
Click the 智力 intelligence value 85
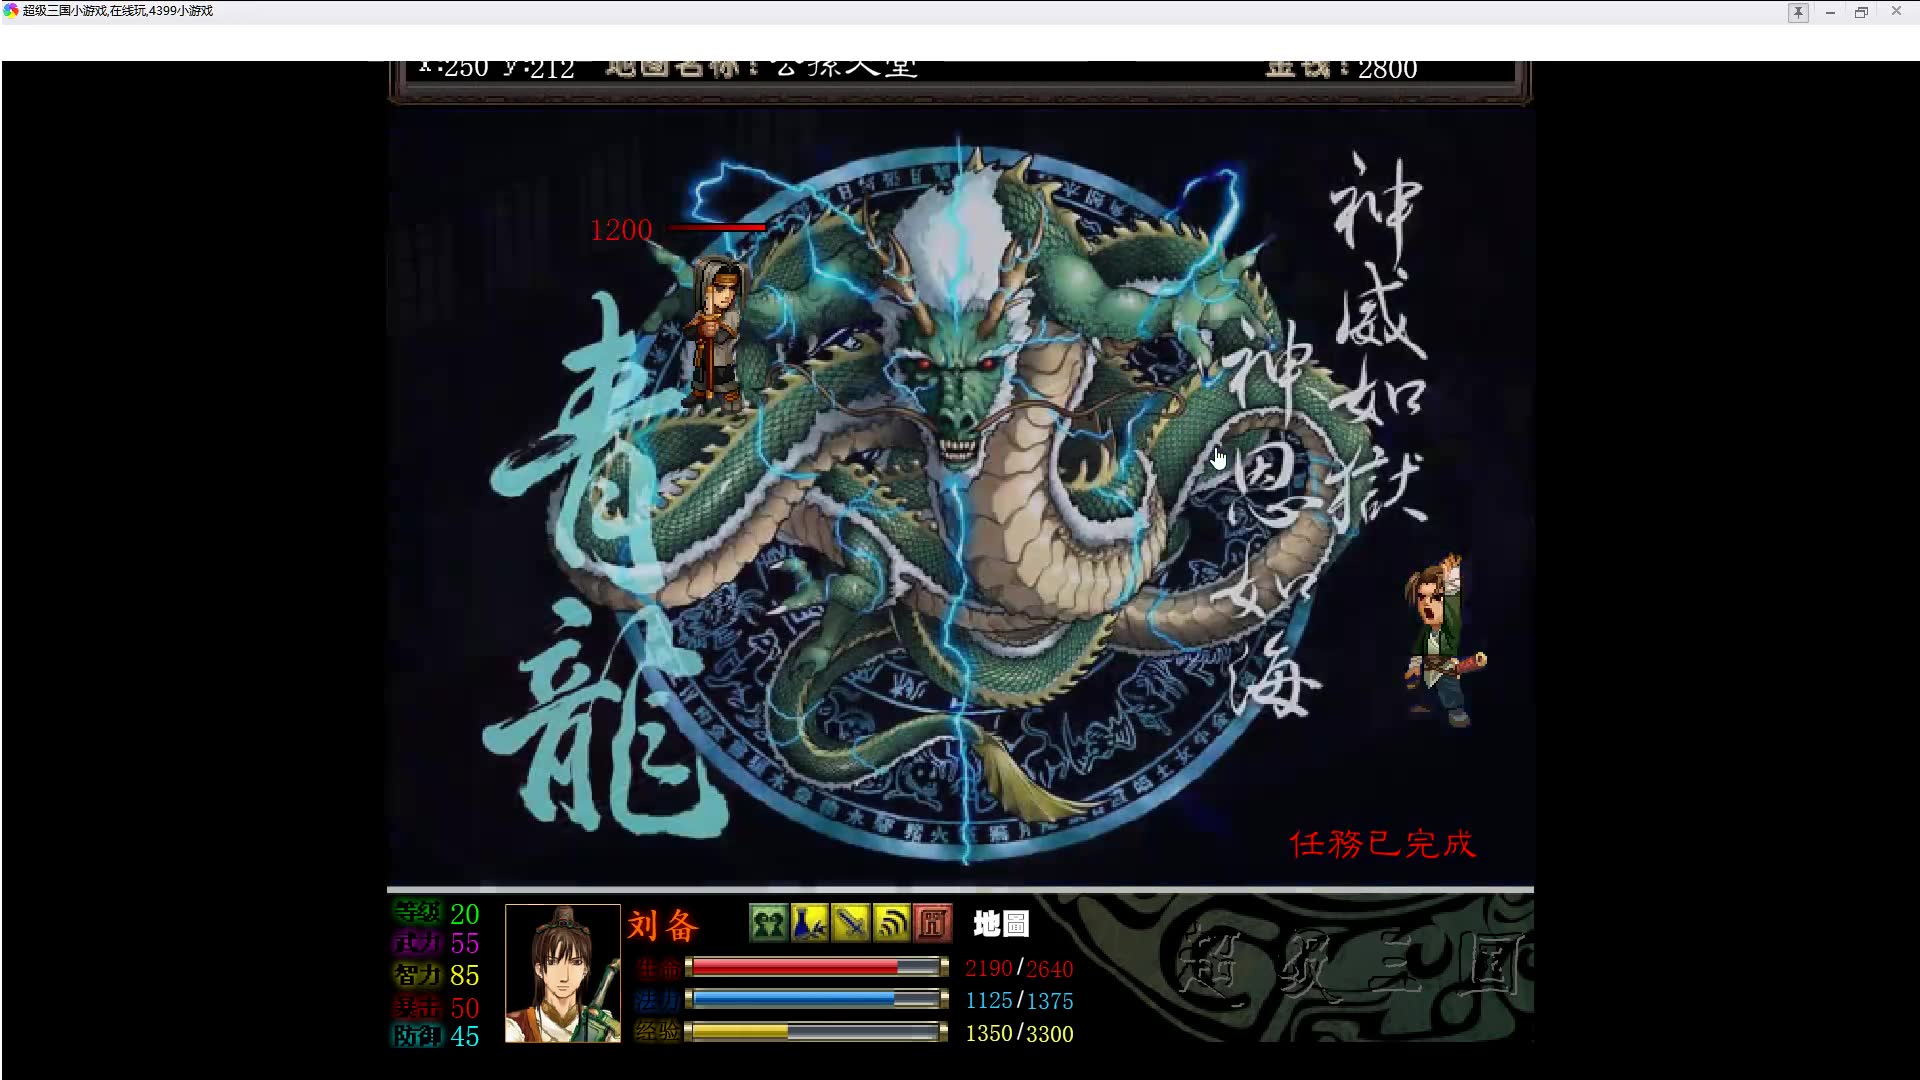point(465,975)
